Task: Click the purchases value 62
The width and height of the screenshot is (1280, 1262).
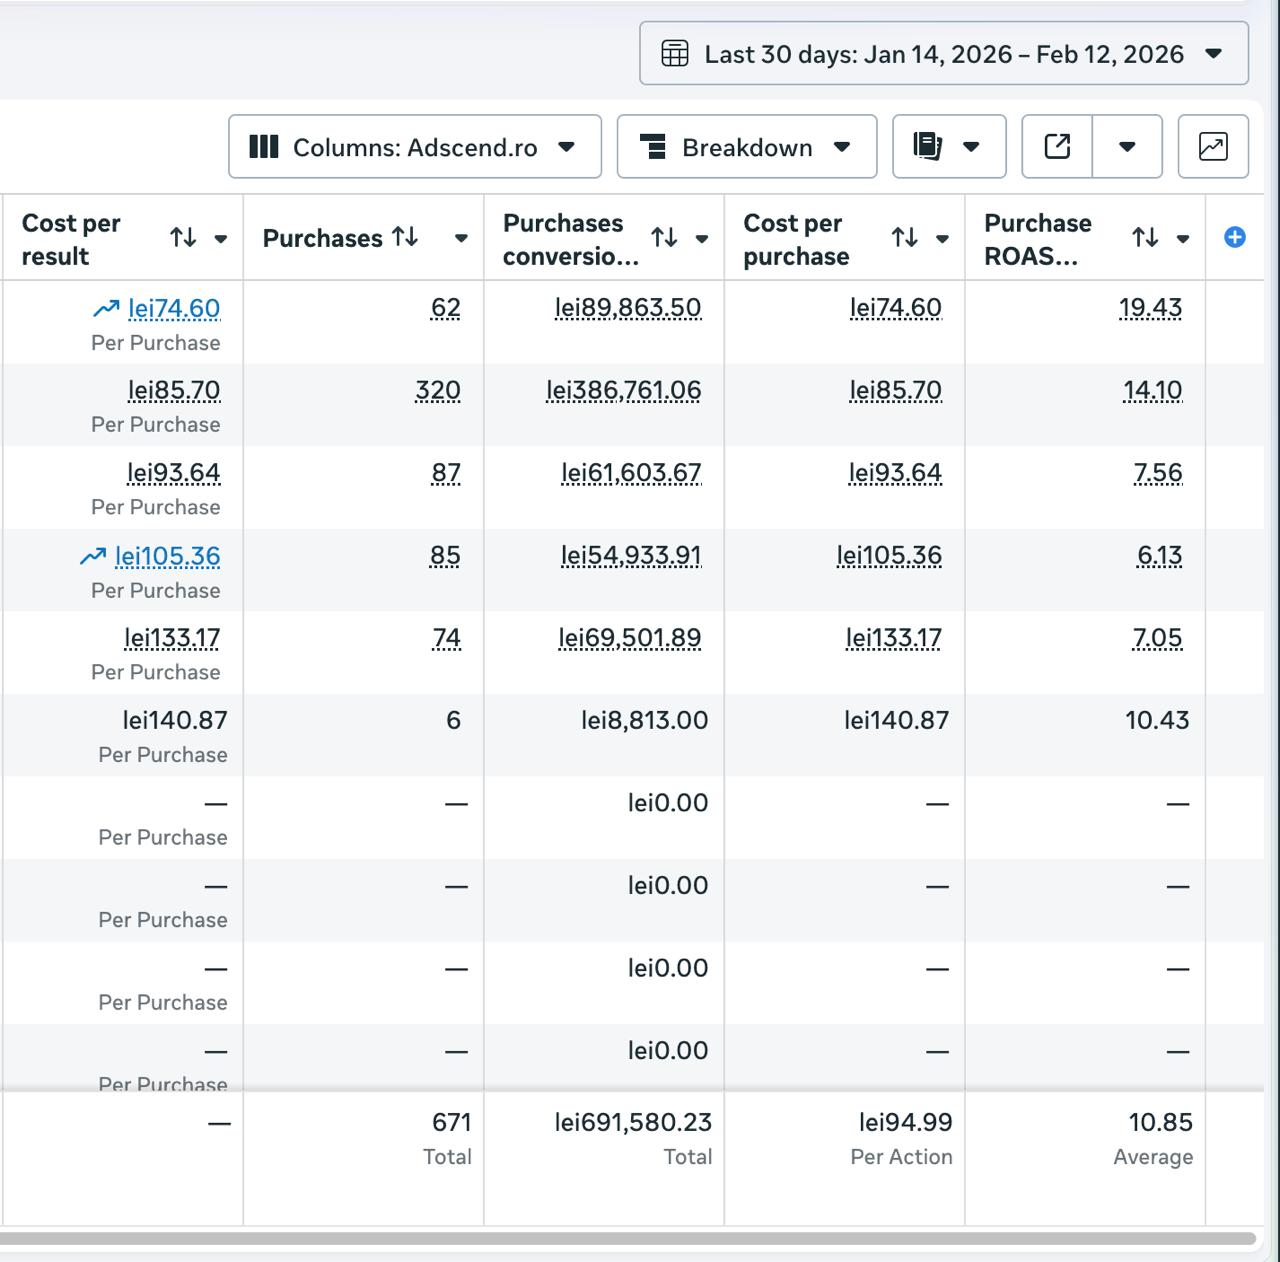Action: click(x=446, y=308)
